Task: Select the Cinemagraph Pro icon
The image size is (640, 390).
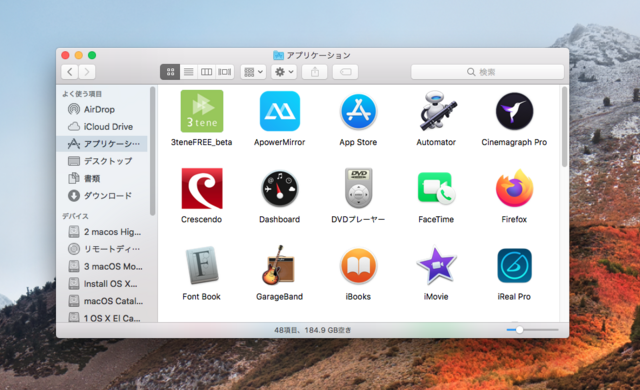Action: click(x=514, y=111)
